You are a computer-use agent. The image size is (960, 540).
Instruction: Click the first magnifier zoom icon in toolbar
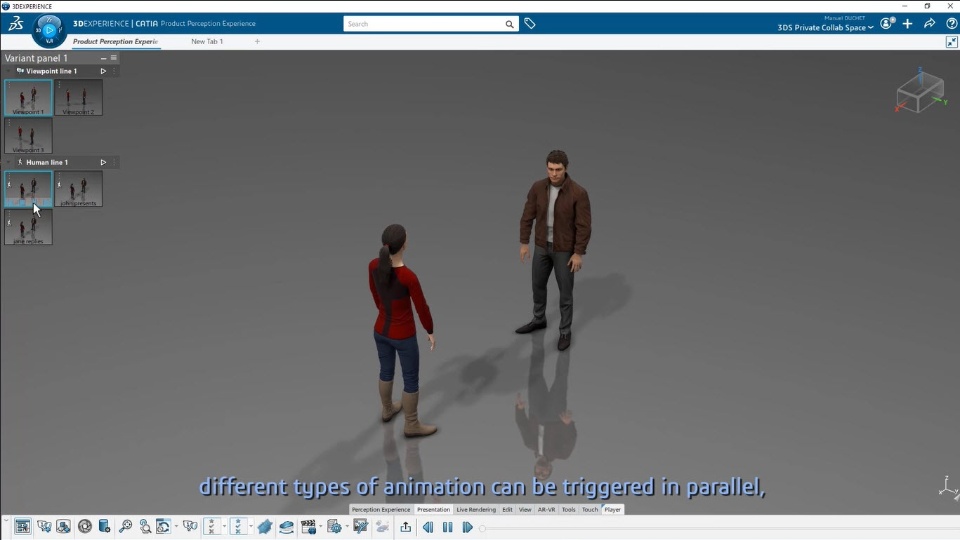point(126,527)
